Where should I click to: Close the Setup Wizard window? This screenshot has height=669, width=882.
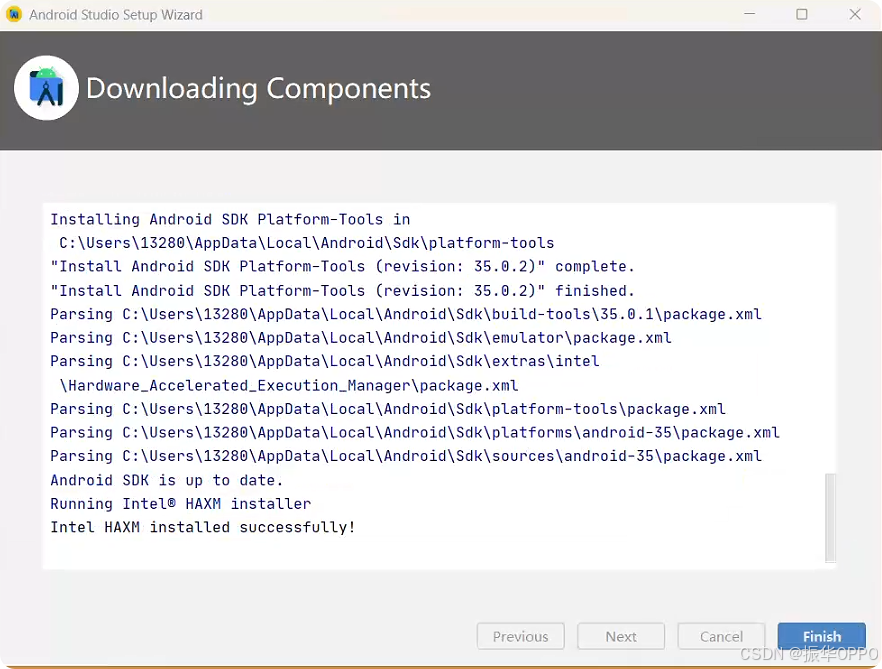[x=855, y=14]
